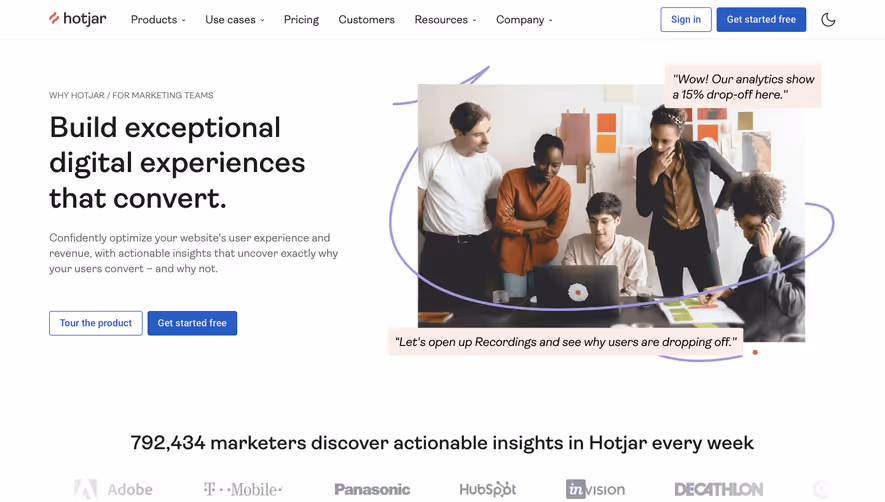Click the "Wow! Our analytics show" quote bubble
The width and height of the screenshot is (885, 502).
pyautogui.click(x=743, y=86)
